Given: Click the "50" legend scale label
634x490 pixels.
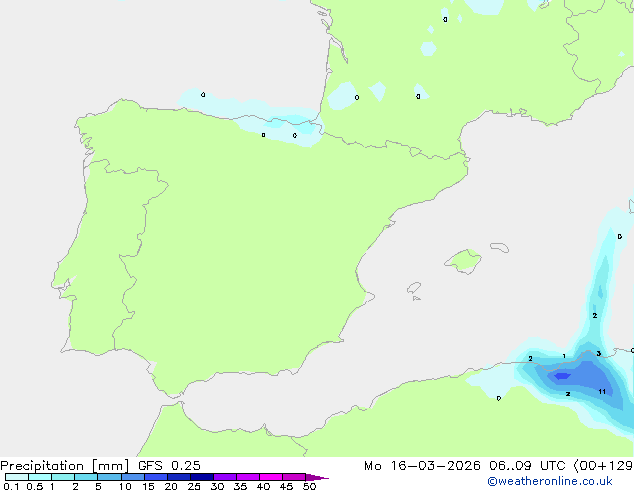Looking at the screenshot, I should [x=309, y=486].
